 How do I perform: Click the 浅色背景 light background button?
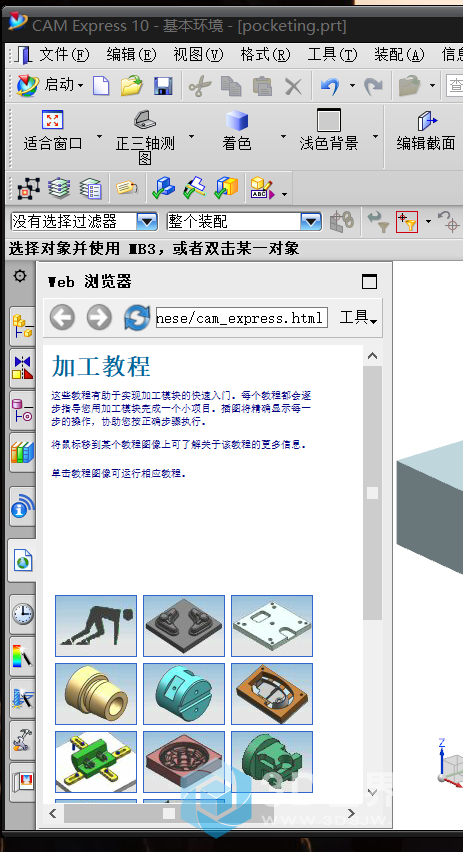[329, 130]
